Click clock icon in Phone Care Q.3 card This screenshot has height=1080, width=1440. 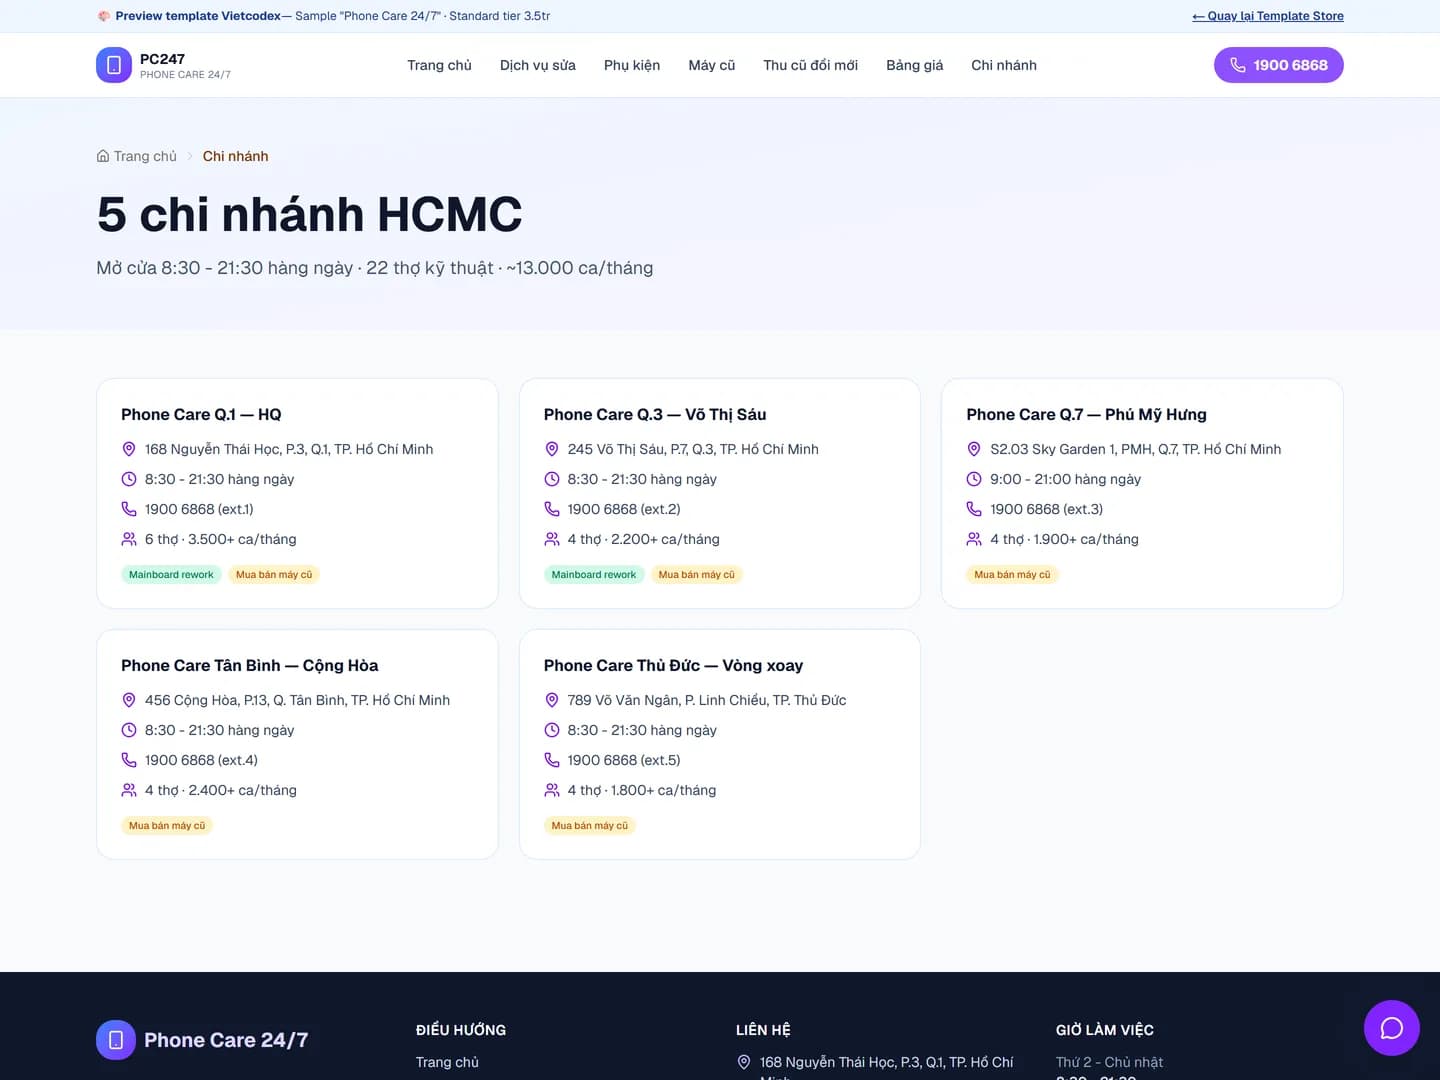pyautogui.click(x=552, y=479)
